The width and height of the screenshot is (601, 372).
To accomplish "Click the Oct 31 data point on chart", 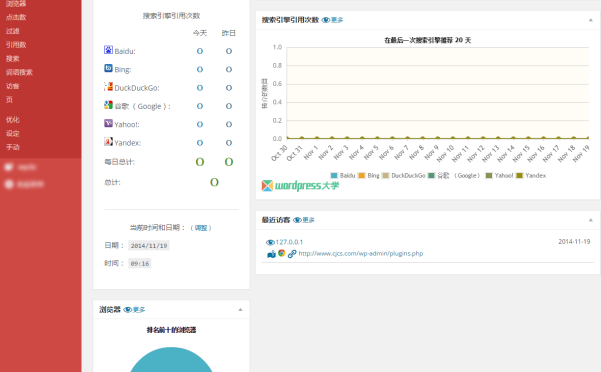I will point(302,138).
